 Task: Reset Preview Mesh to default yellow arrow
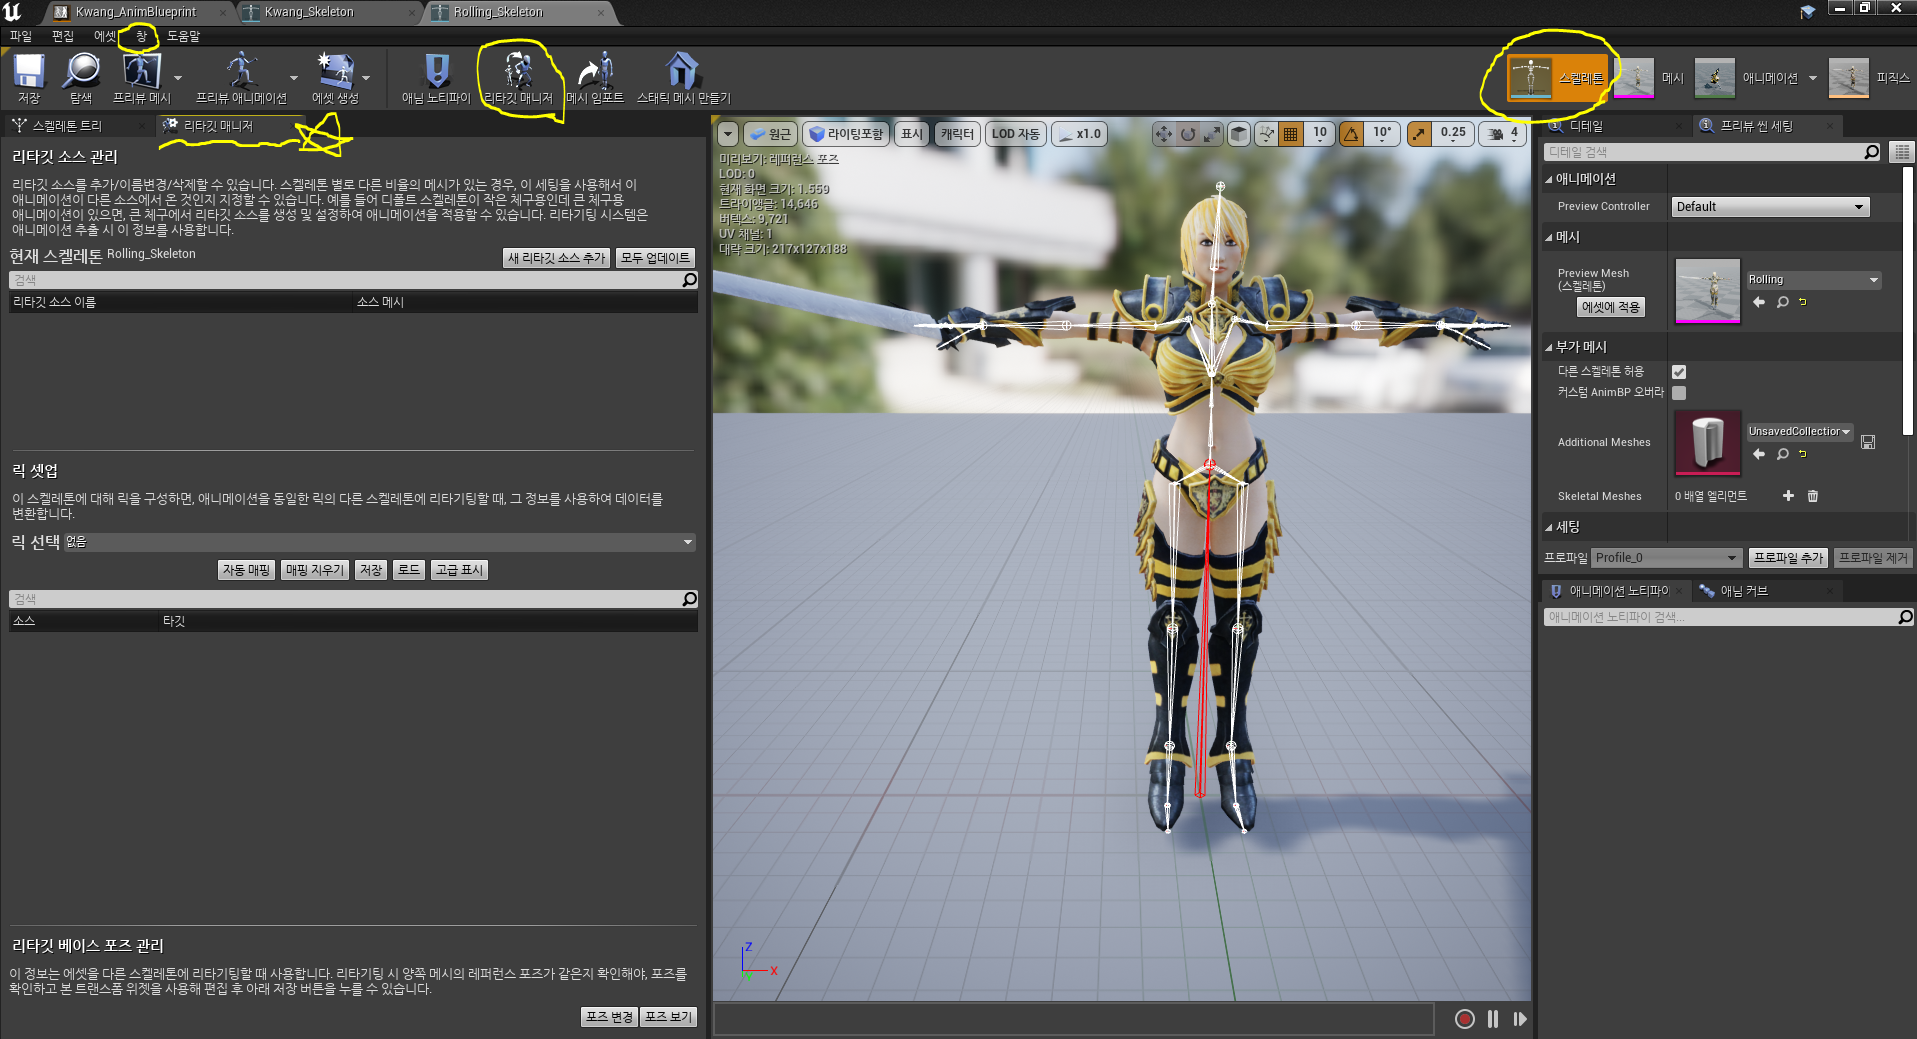click(1803, 302)
